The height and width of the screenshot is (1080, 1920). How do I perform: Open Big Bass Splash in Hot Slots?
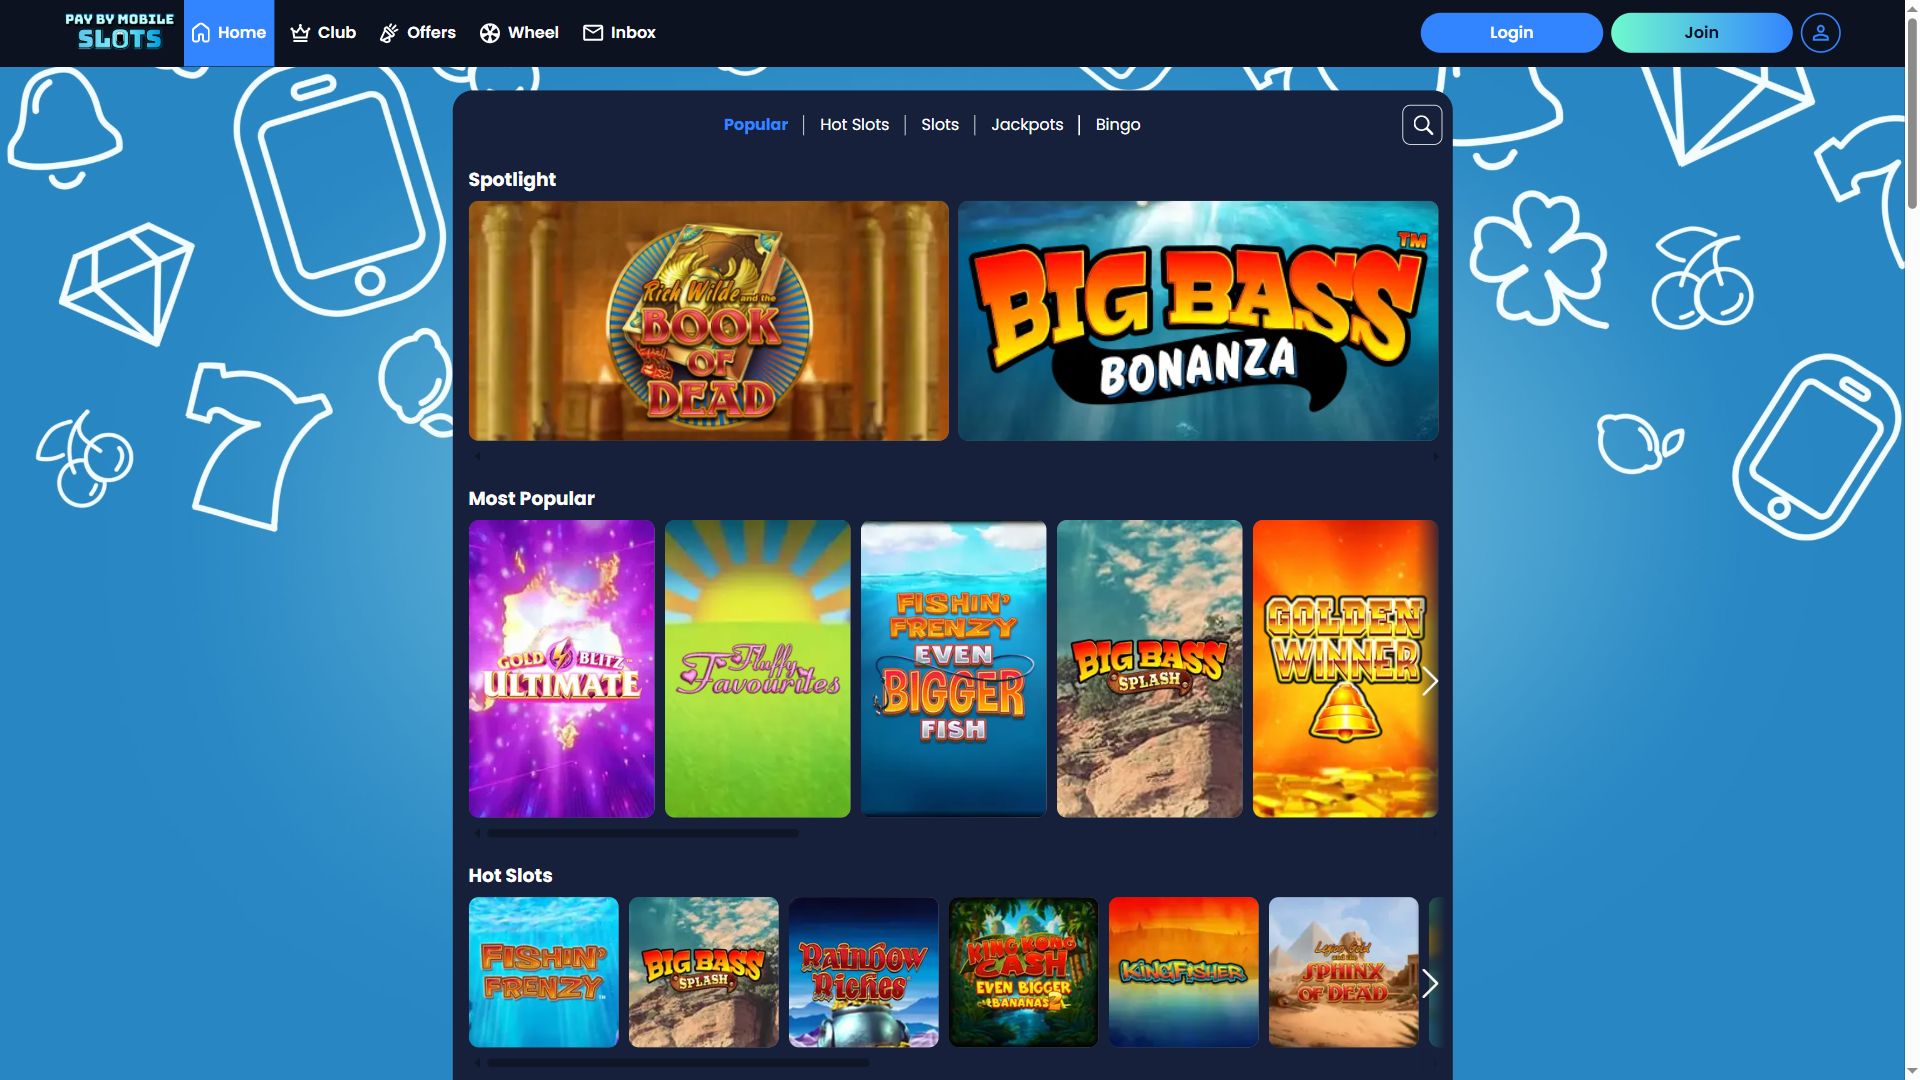[x=704, y=972]
